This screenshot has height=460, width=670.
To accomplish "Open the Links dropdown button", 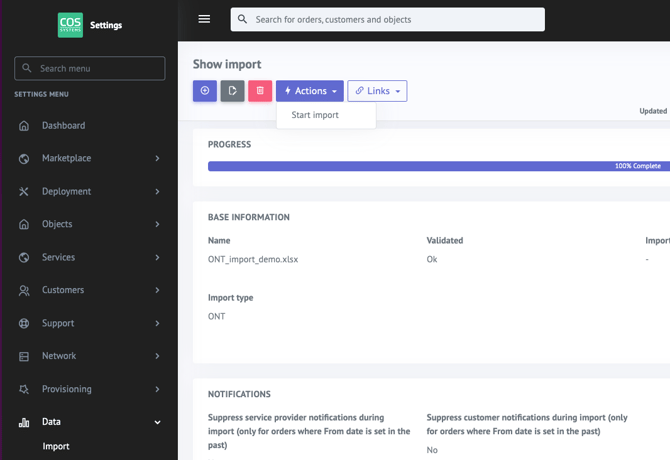I will point(377,91).
